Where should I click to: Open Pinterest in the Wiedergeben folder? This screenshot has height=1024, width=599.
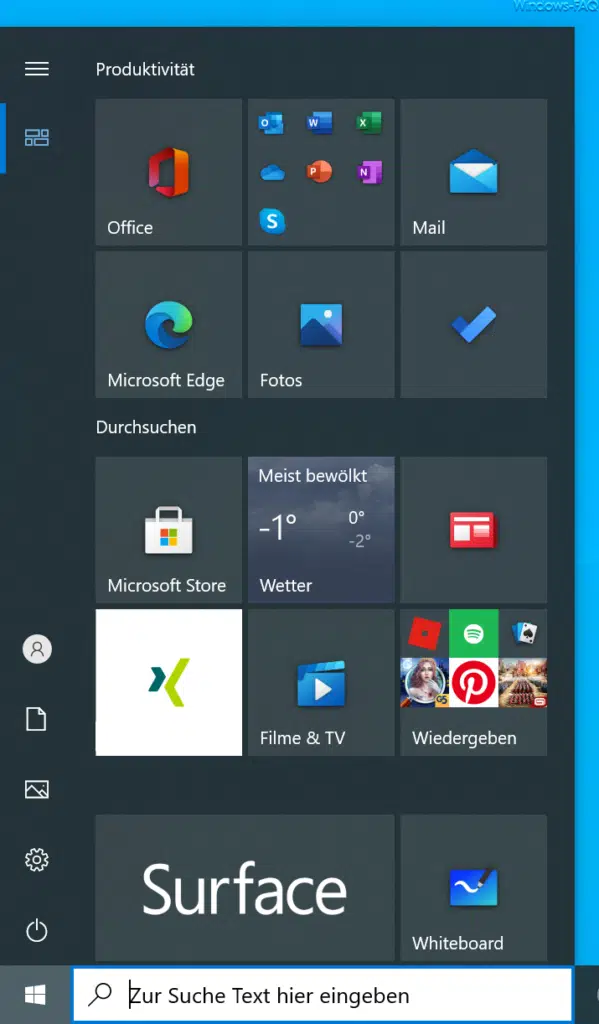click(474, 682)
